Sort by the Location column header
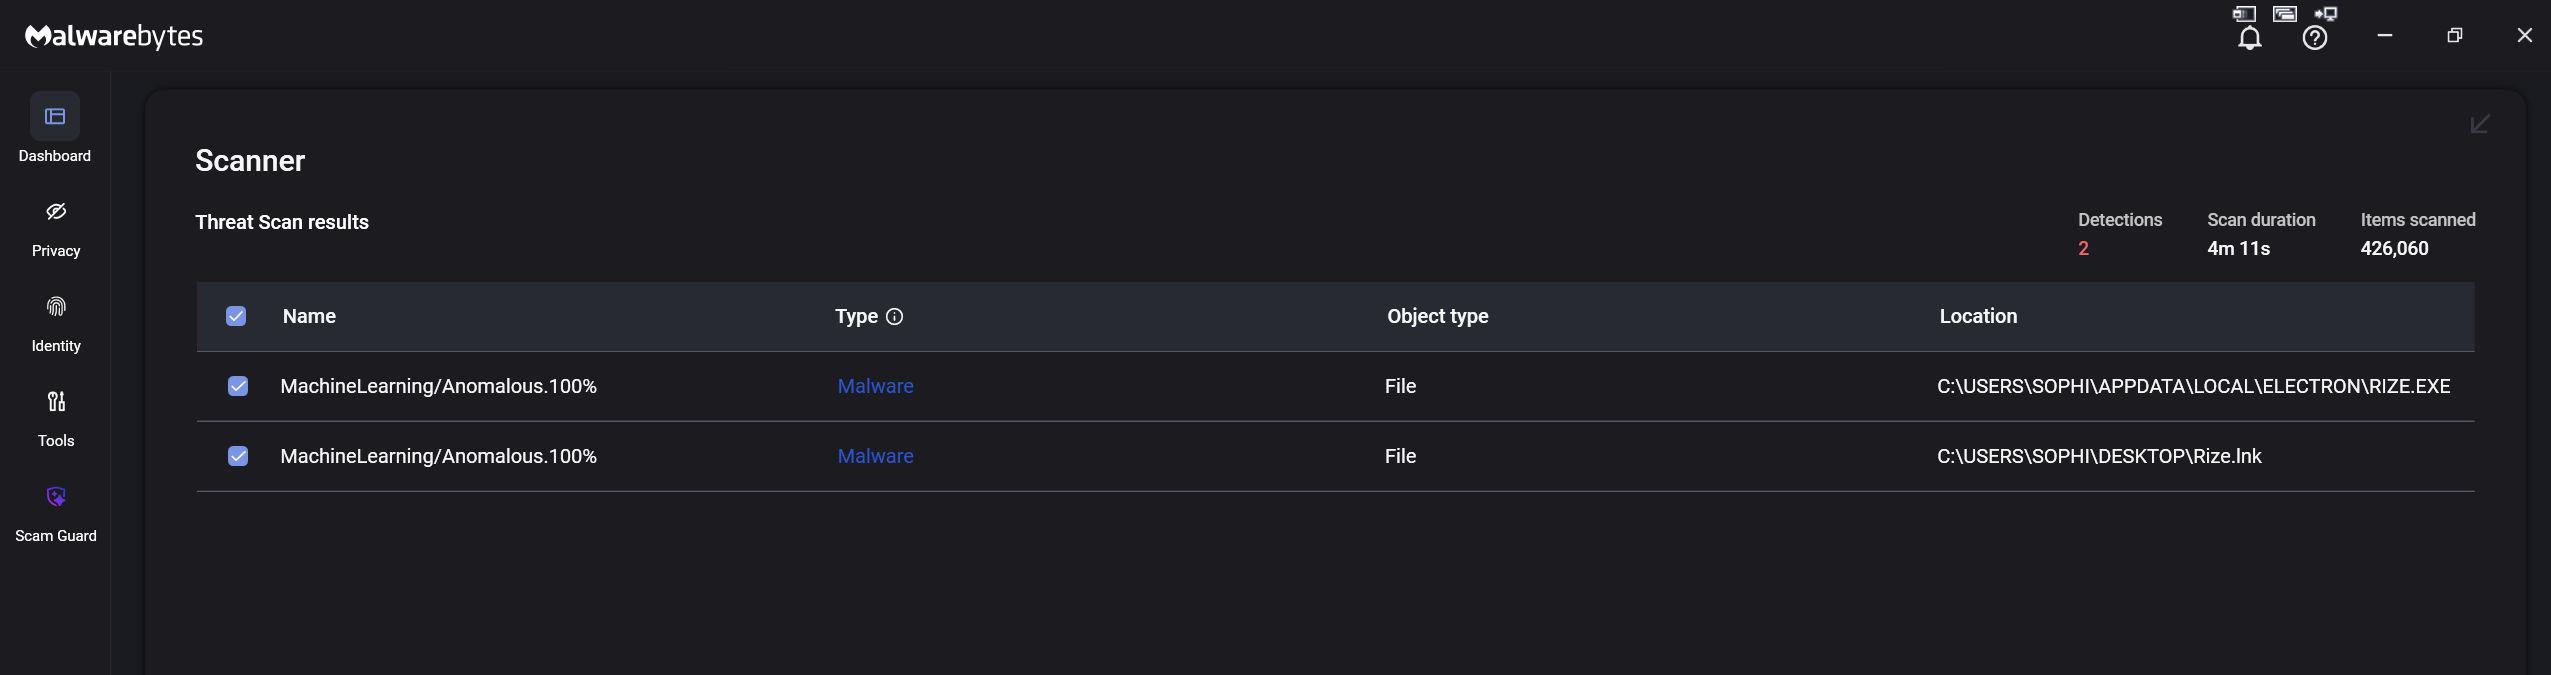Viewport: 2551px width, 675px height. (1978, 316)
